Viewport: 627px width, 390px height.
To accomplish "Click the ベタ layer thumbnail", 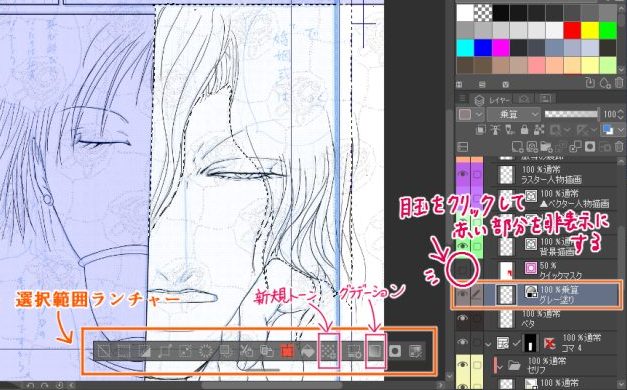I will point(506,319).
